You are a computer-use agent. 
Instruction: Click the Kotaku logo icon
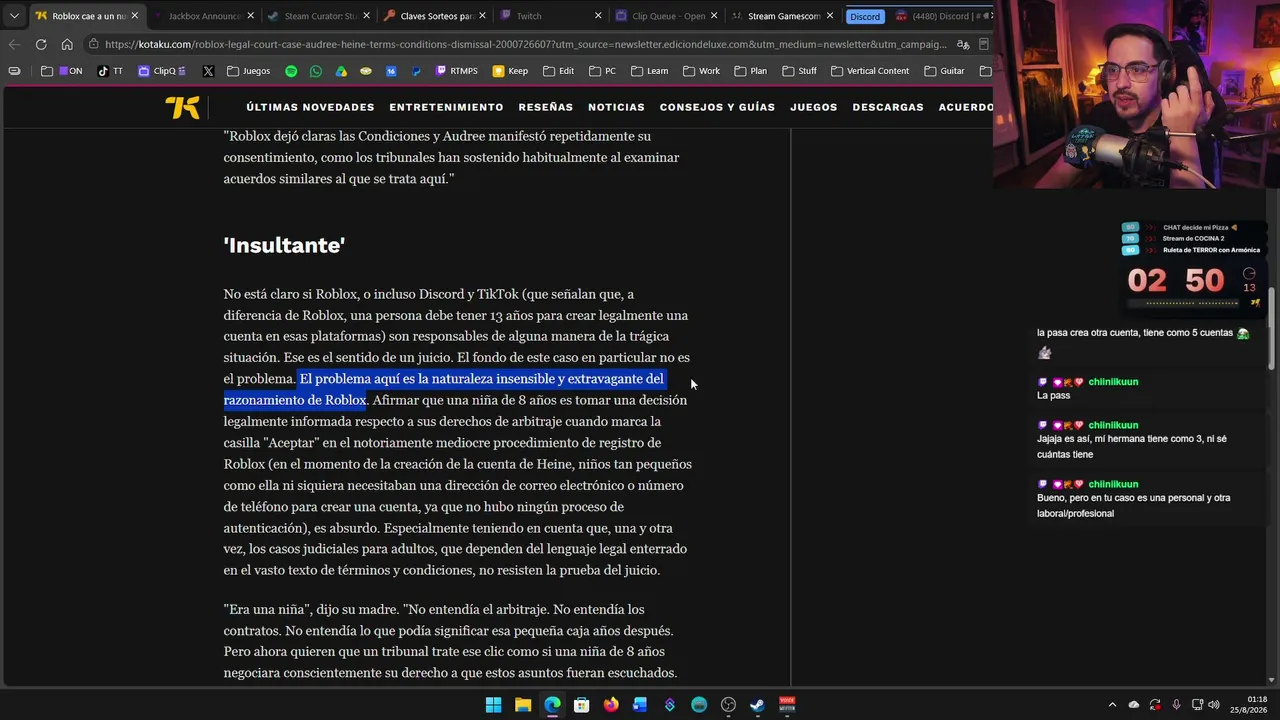[x=182, y=107]
